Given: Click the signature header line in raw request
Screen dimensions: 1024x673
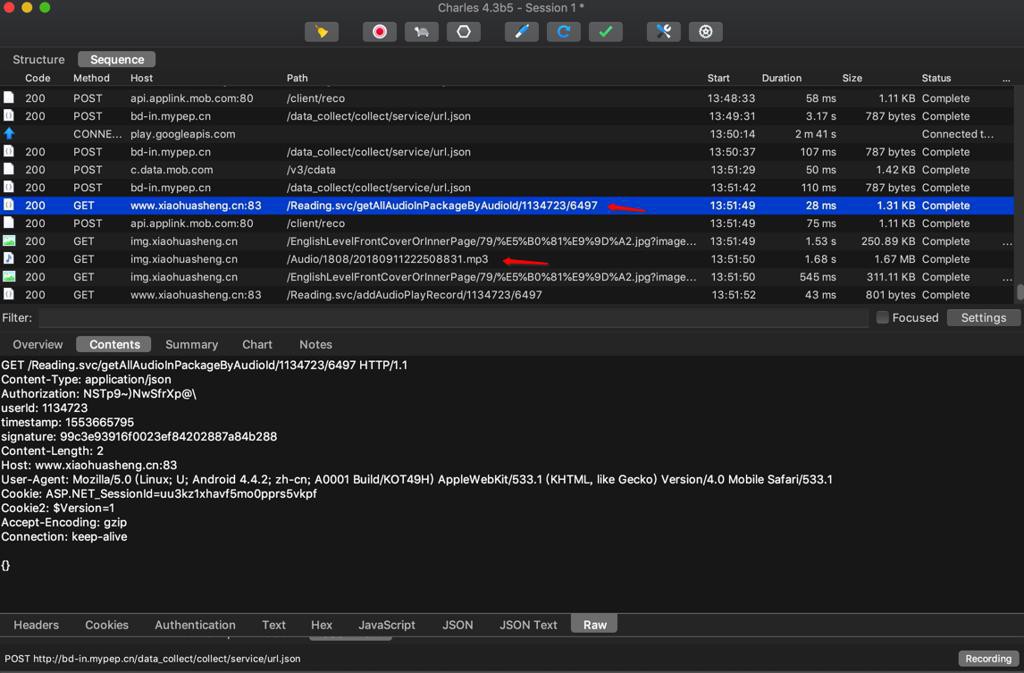Looking at the screenshot, I should pos(139,437).
